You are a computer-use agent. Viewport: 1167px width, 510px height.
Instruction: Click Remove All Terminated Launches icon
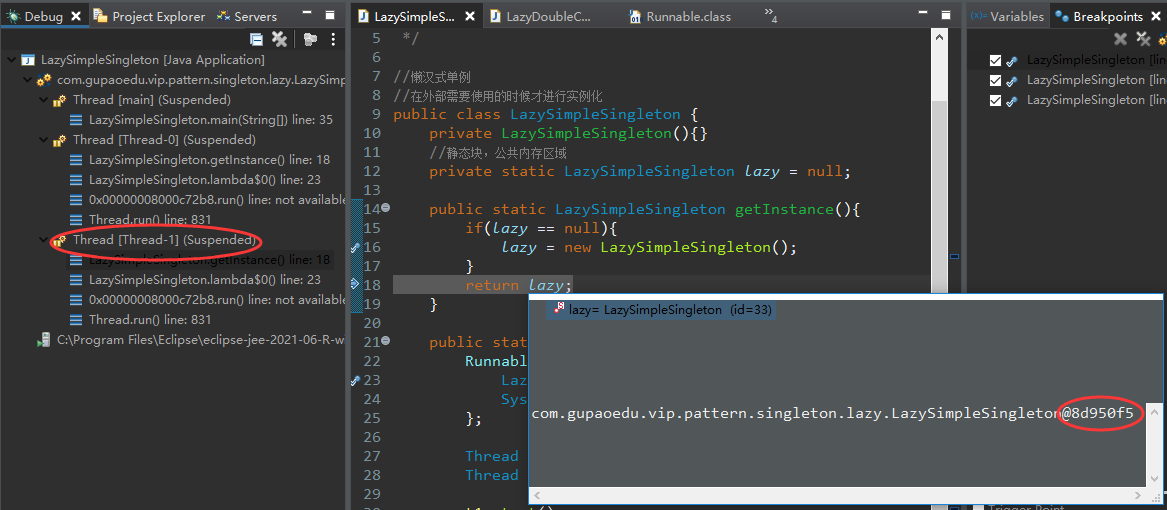pyautogui.click(x=279, y=39)
